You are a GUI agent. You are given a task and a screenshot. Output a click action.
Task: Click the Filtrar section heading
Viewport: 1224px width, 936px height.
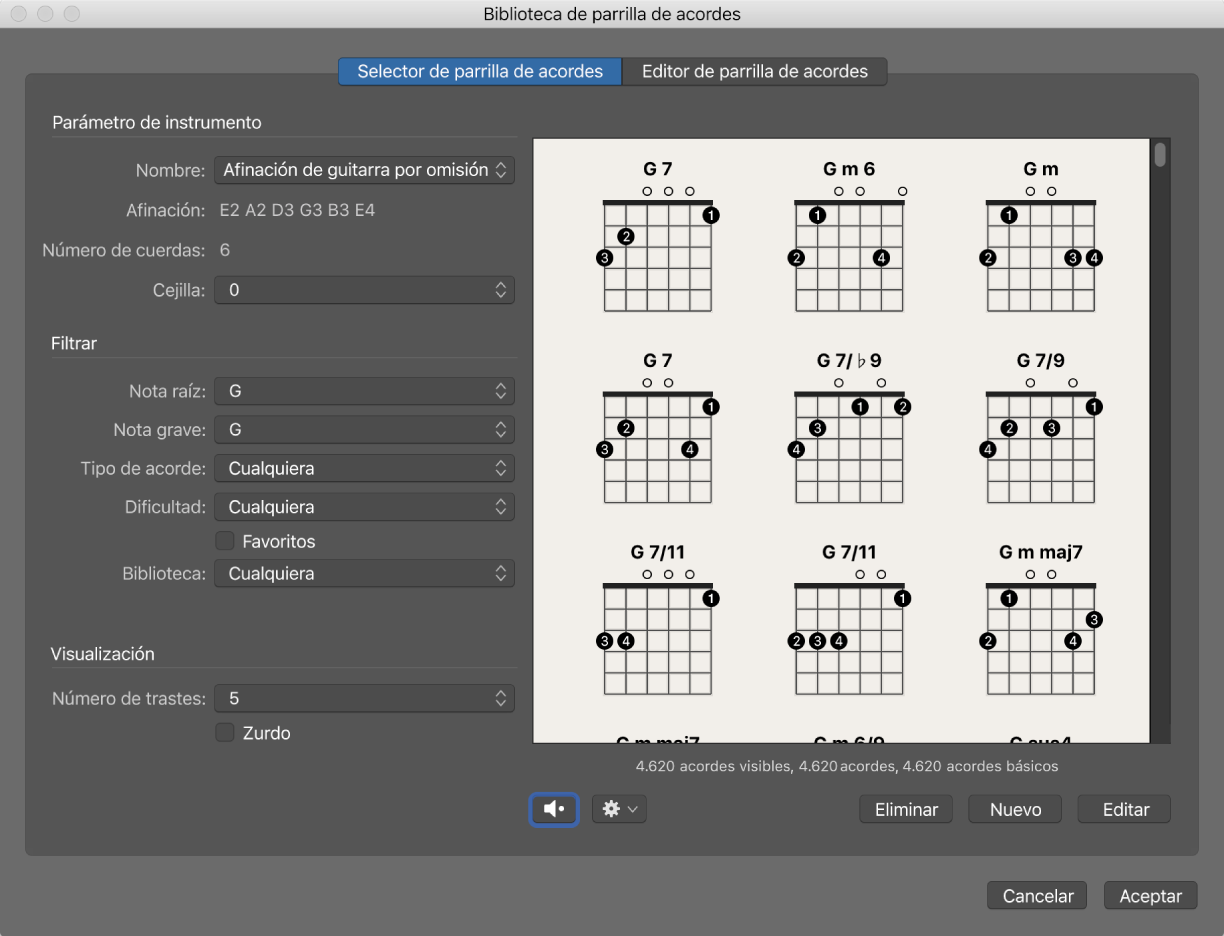tap(74, 343)
